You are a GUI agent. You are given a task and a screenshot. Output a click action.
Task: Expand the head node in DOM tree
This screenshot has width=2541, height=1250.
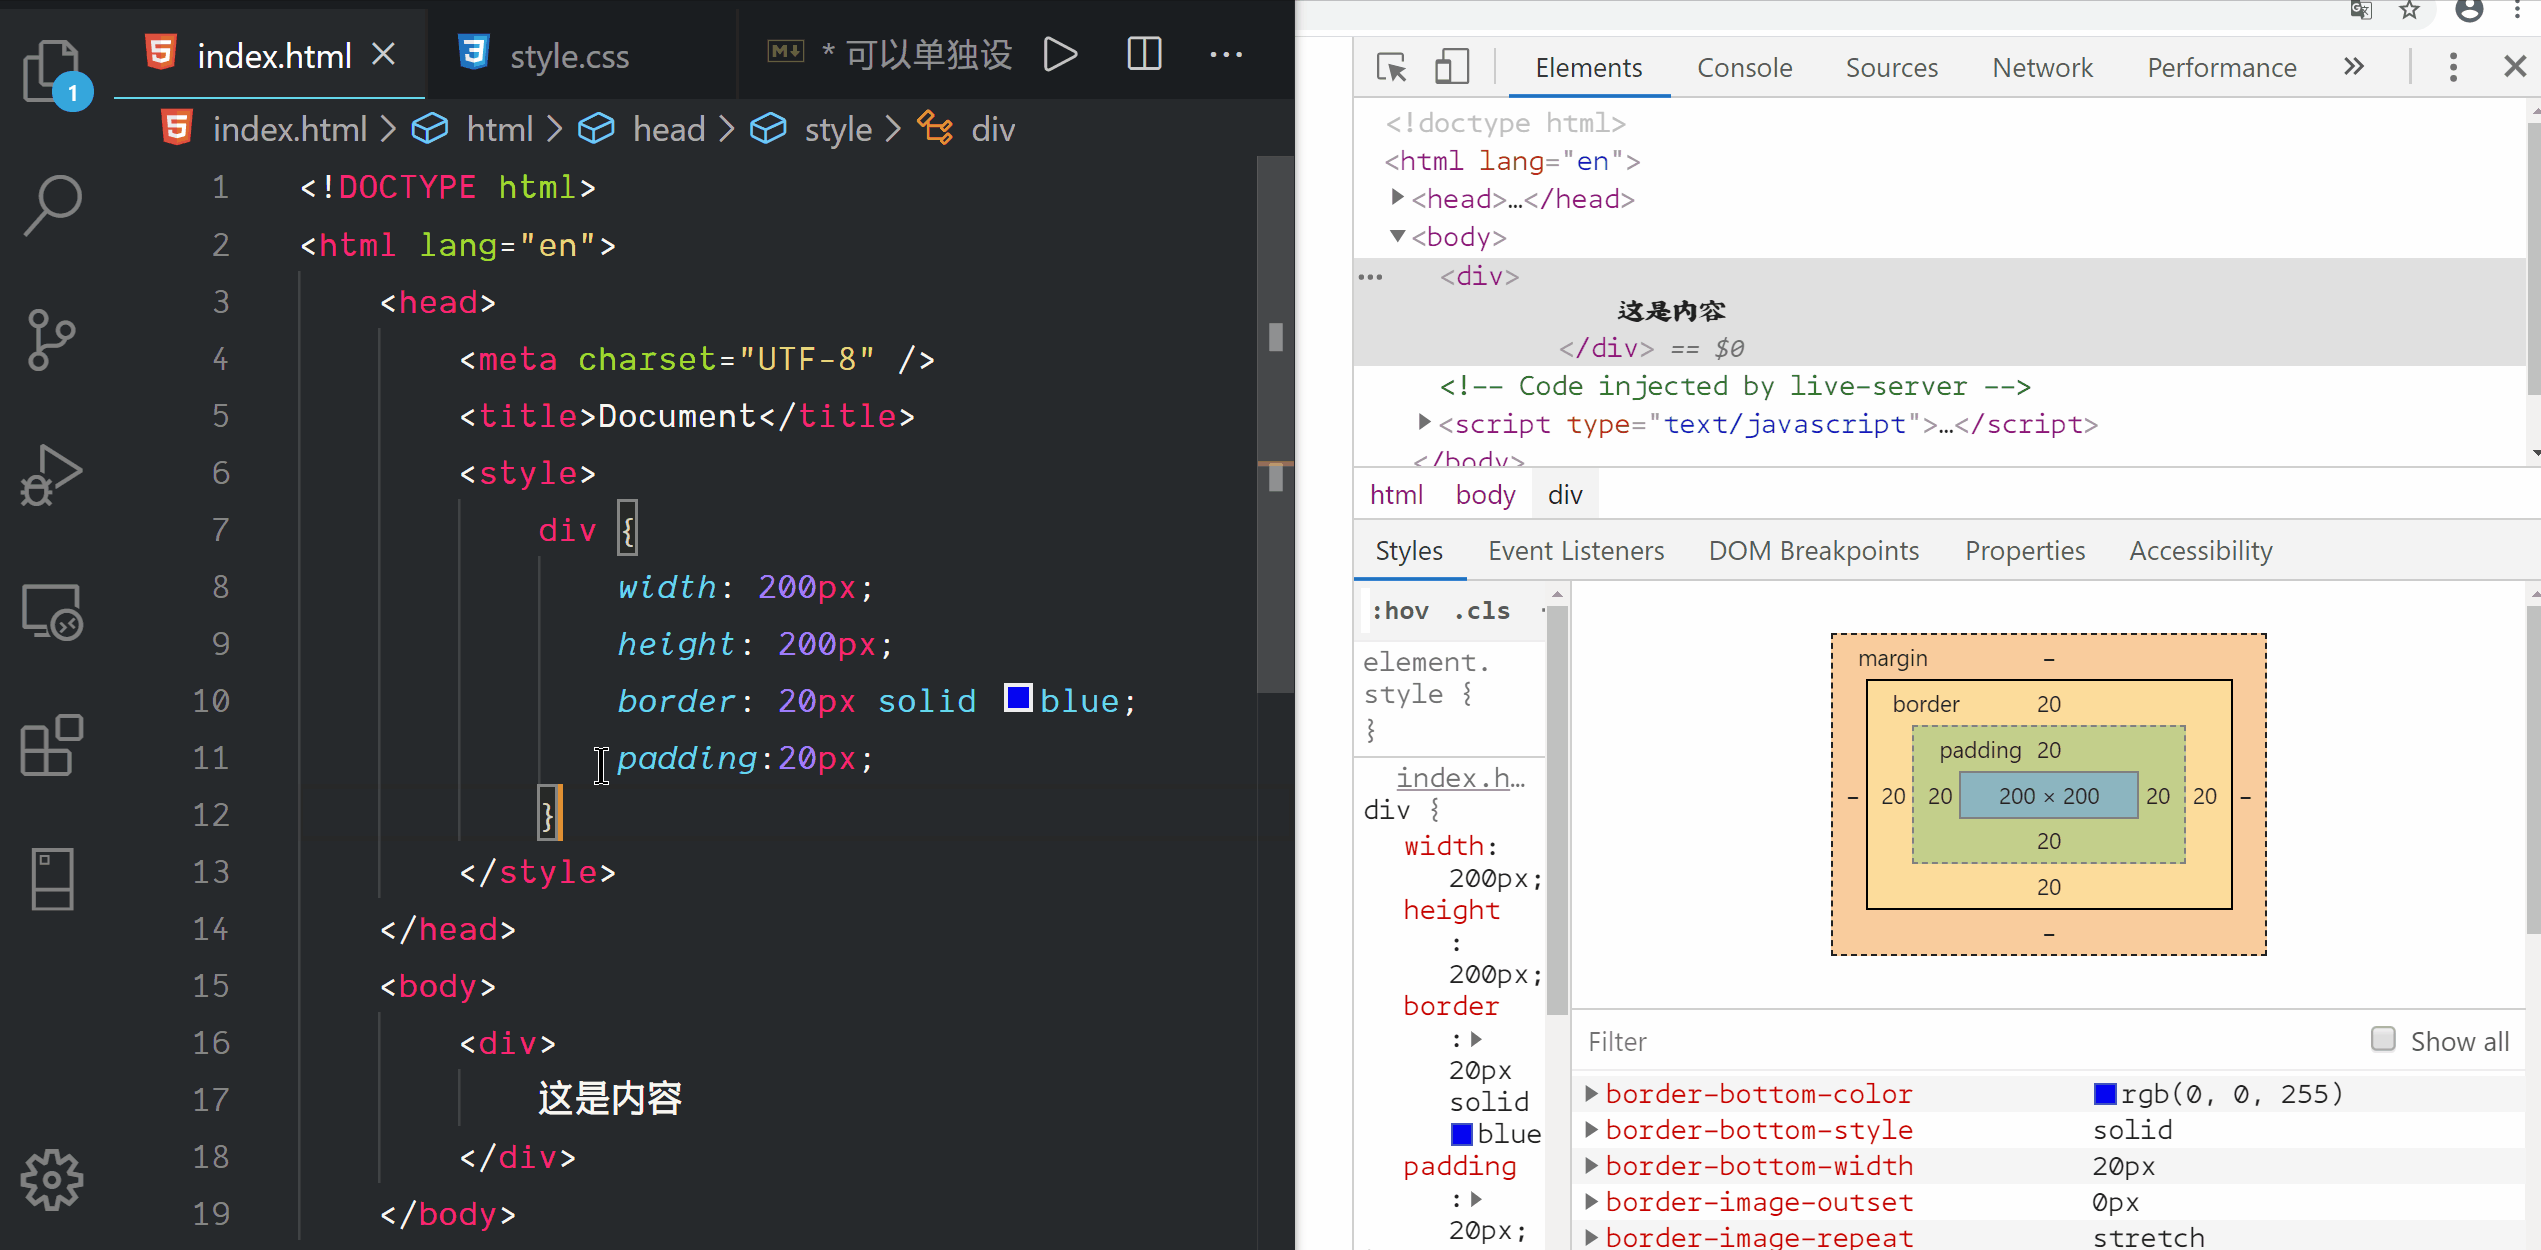1398,198
